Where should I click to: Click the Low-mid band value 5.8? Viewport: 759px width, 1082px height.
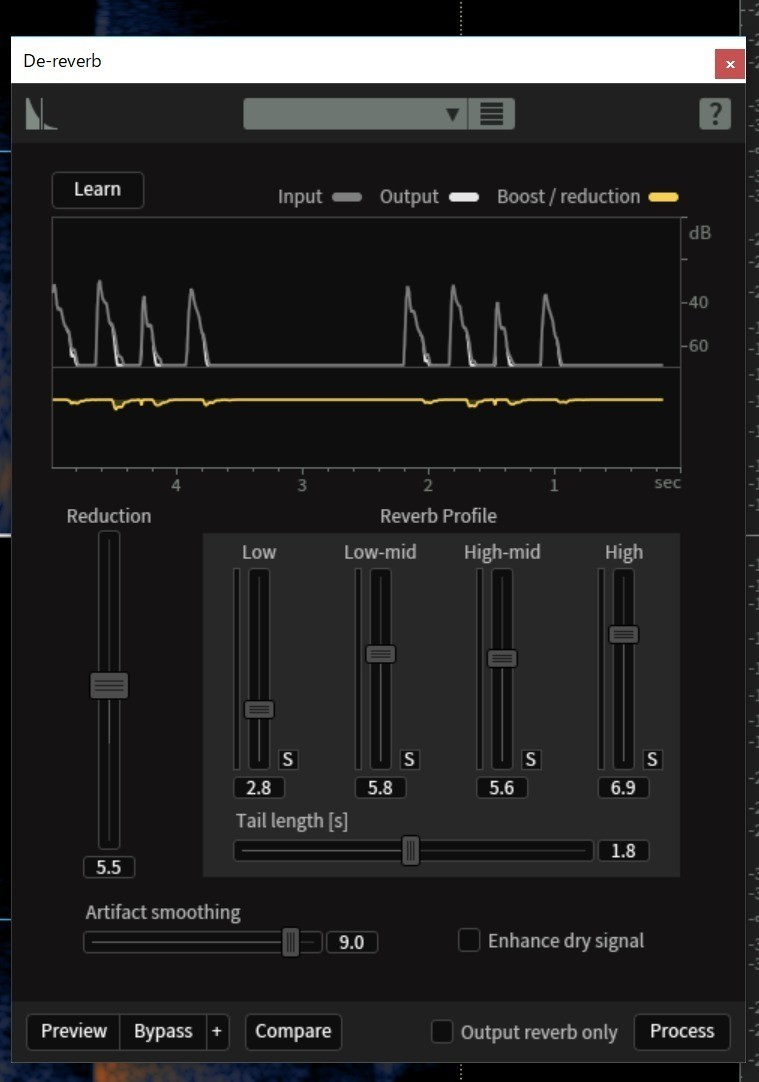(x=380, y=787)
